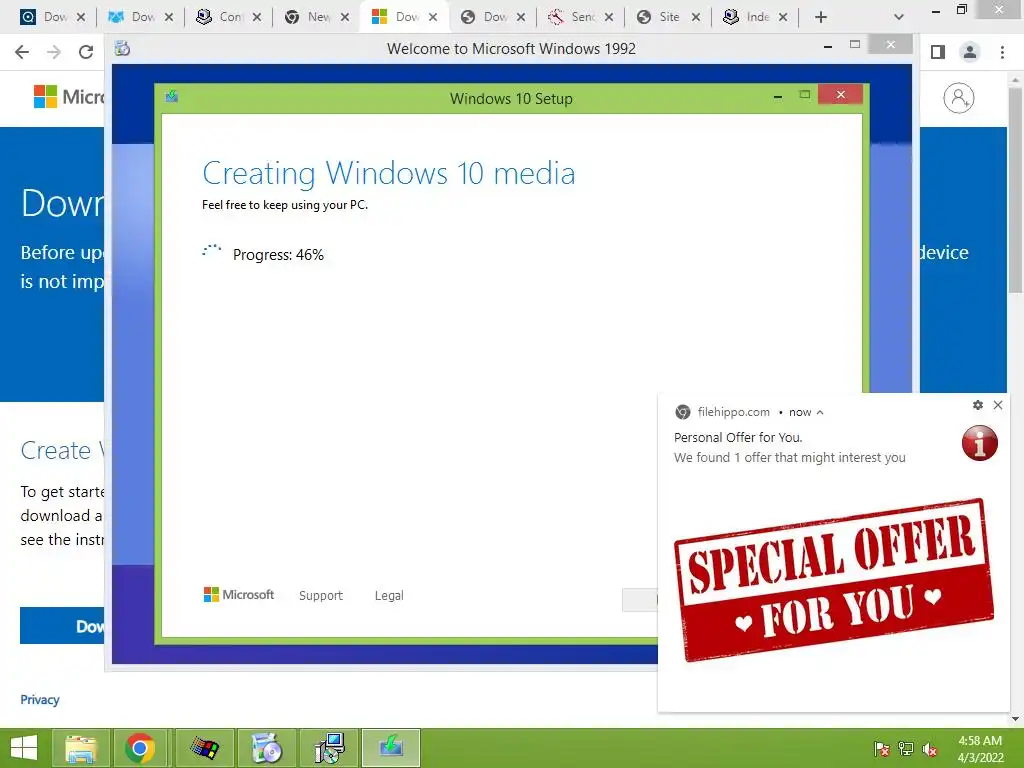Image resolution: width=1024 pixels, height=768 pixels.
Task: Click the Special Offer For You image
Action: click(833, 580)
